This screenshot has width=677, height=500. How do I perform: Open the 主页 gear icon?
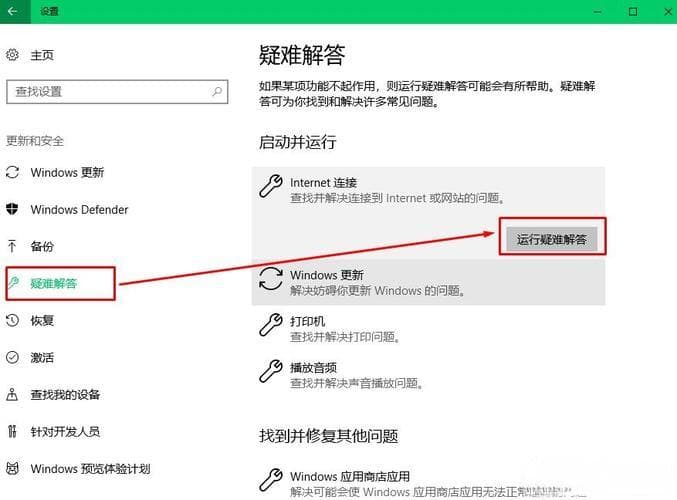(x=12, y=55)
